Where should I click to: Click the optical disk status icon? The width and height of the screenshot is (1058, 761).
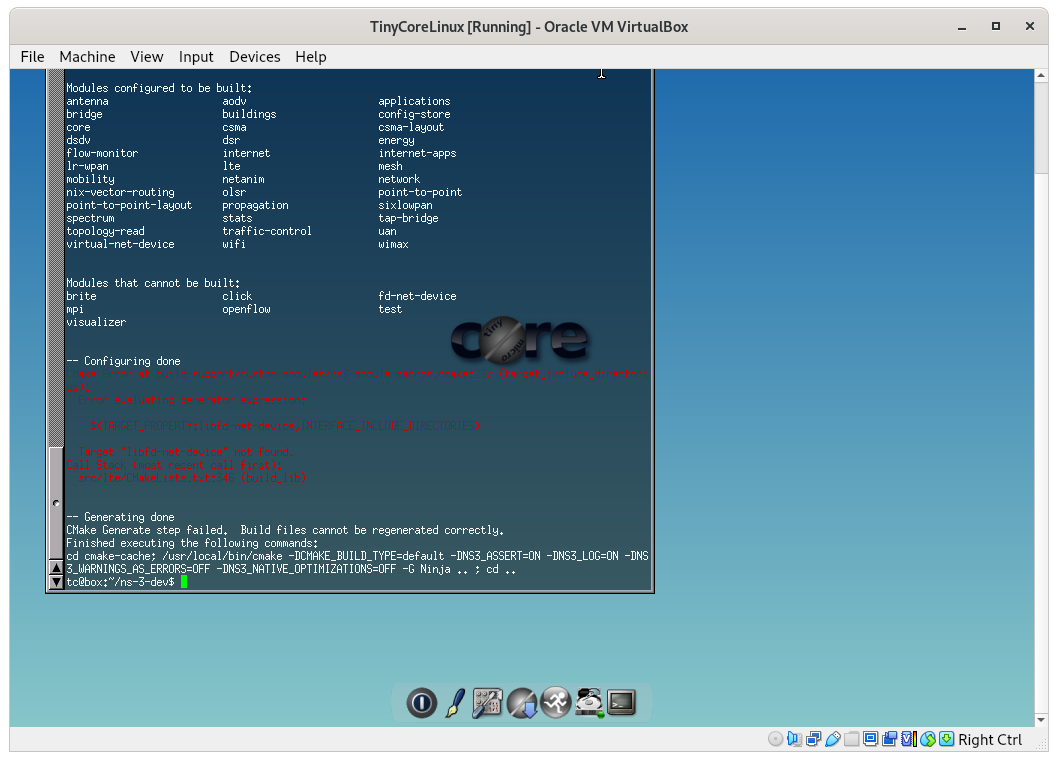775,739
